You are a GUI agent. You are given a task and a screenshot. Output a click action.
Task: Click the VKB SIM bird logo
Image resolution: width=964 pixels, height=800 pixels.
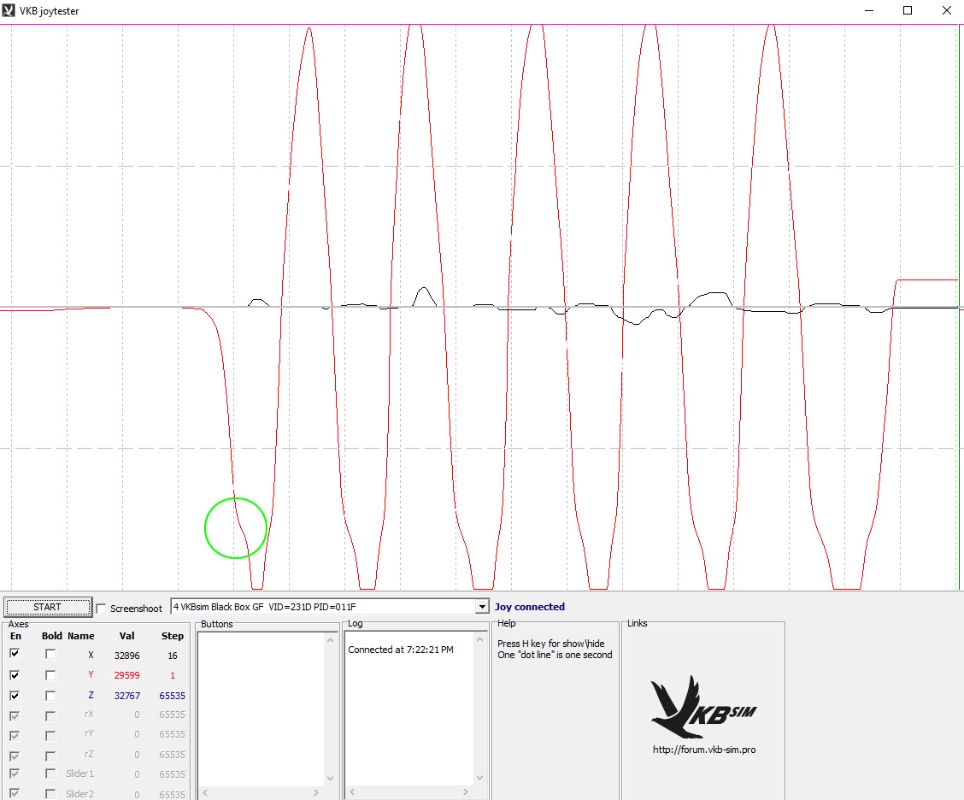coord(702,706)
